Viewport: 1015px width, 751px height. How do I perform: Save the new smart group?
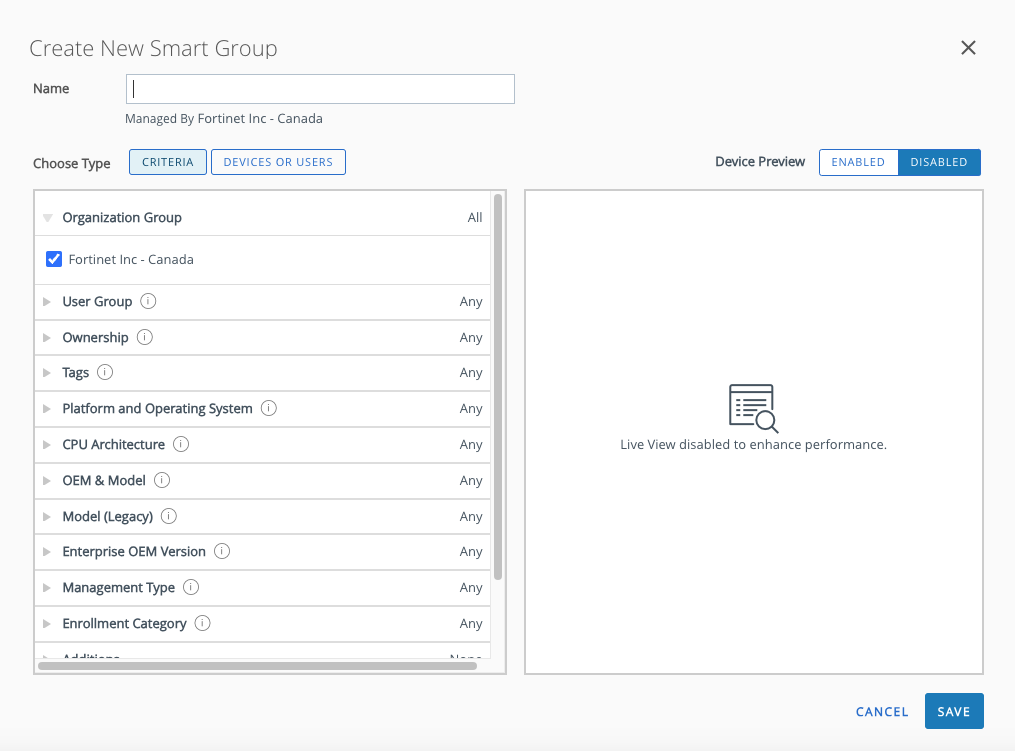[x=953, y=711]
